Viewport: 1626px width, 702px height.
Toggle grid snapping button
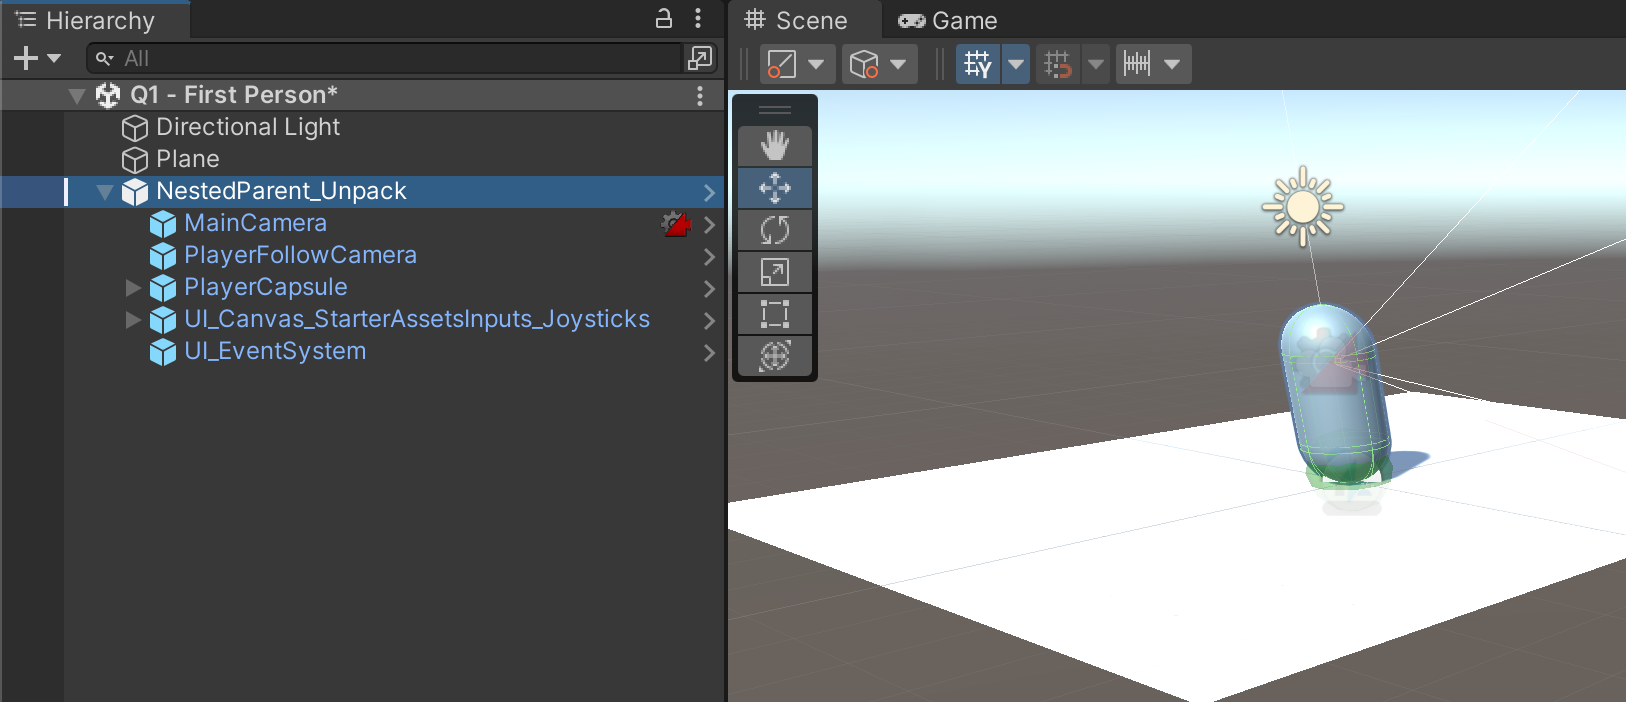[x=1057, y=65]
